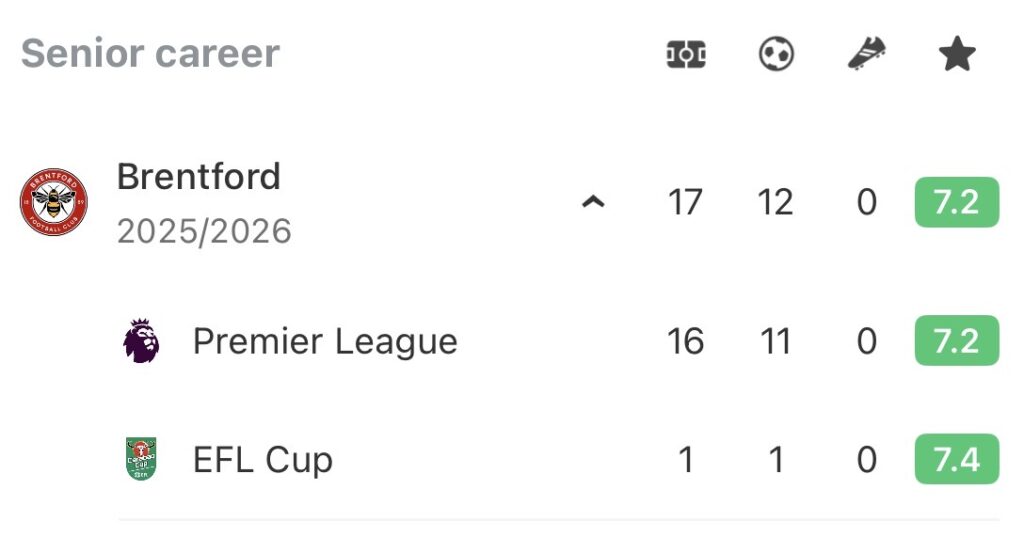Click the rating star icon

[x=957, y=55]
